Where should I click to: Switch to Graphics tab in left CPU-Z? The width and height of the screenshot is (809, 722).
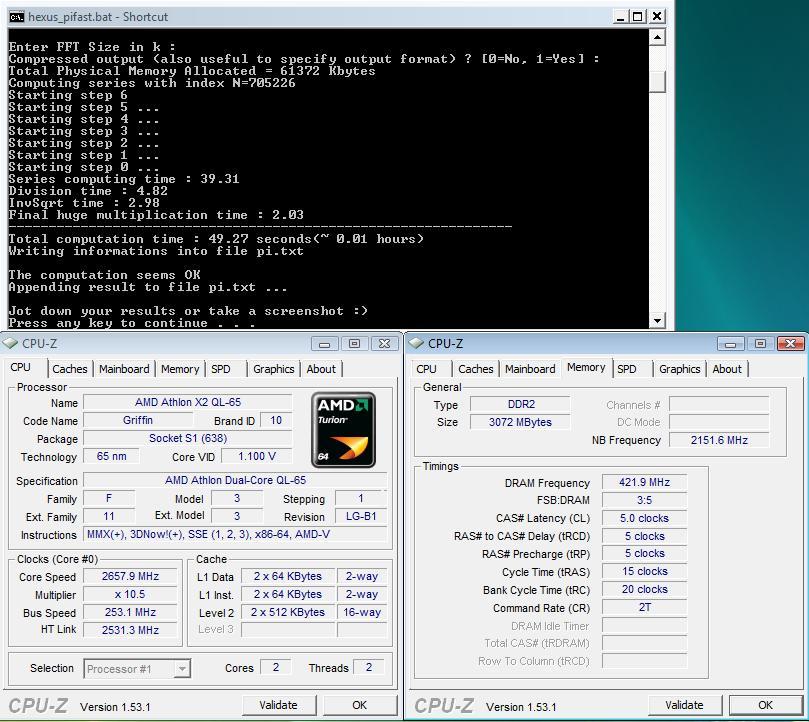point(273,369)
